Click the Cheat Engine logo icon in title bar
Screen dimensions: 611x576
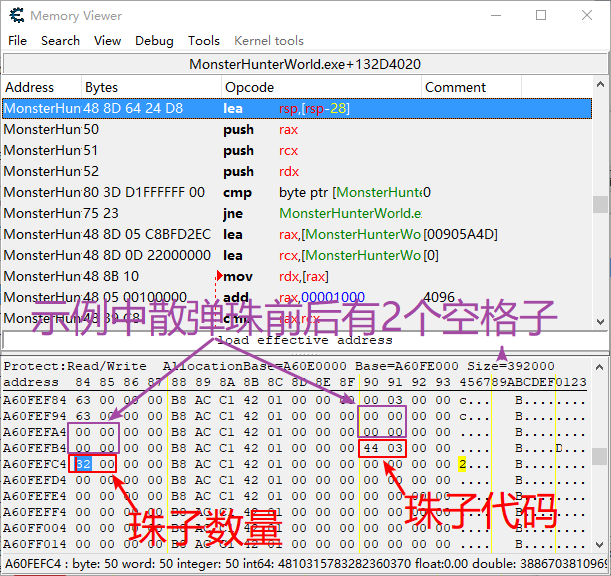coord(17,16)
